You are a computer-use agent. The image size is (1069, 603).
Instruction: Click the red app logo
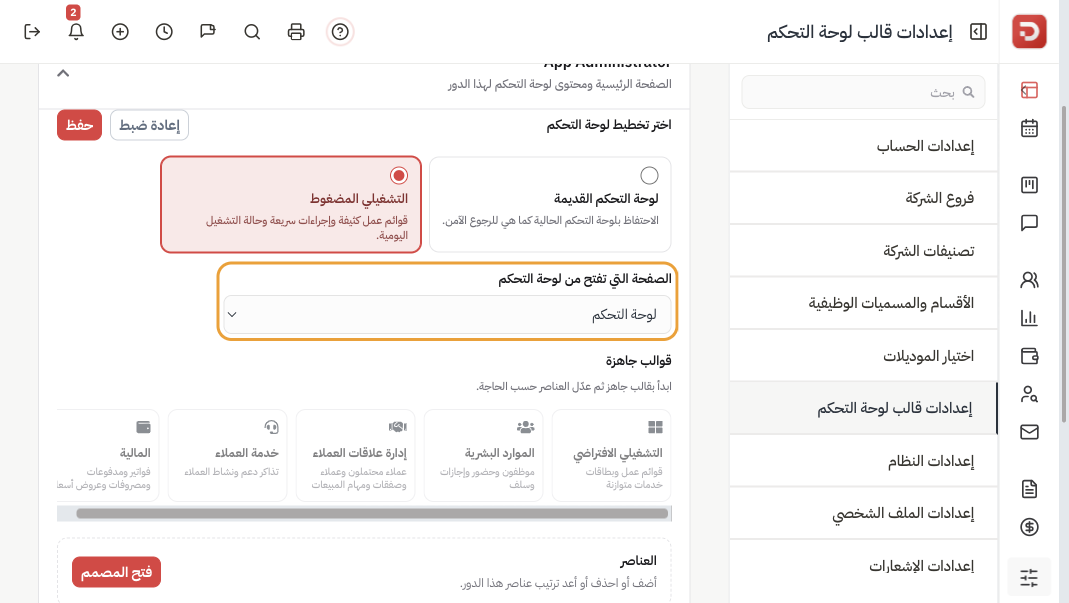click(x=1029, y=31)
